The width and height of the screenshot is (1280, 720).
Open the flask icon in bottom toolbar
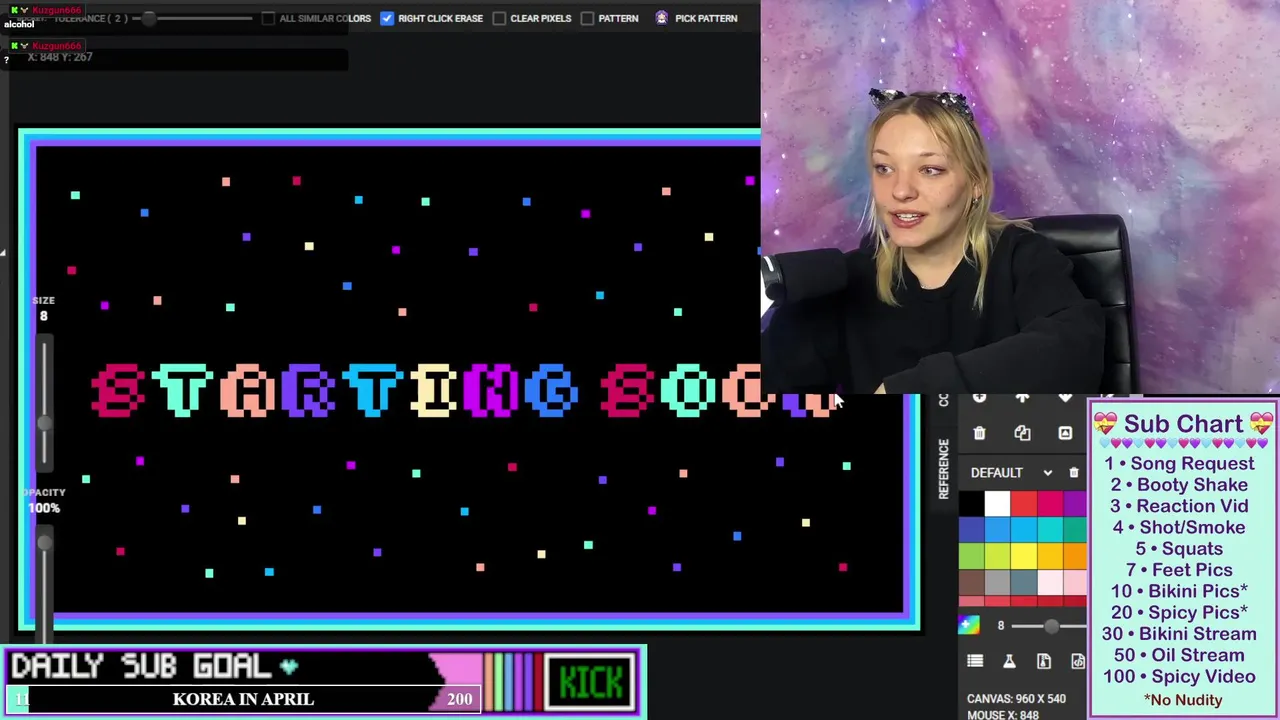[1009, 661]
